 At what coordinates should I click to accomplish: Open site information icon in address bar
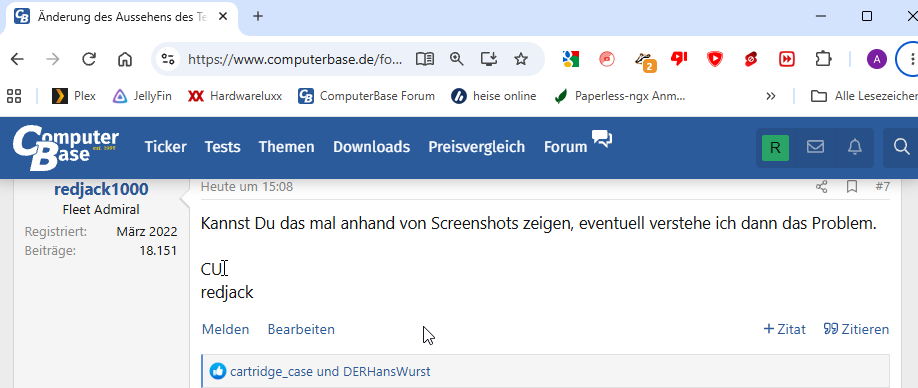(x=169, y=59)
